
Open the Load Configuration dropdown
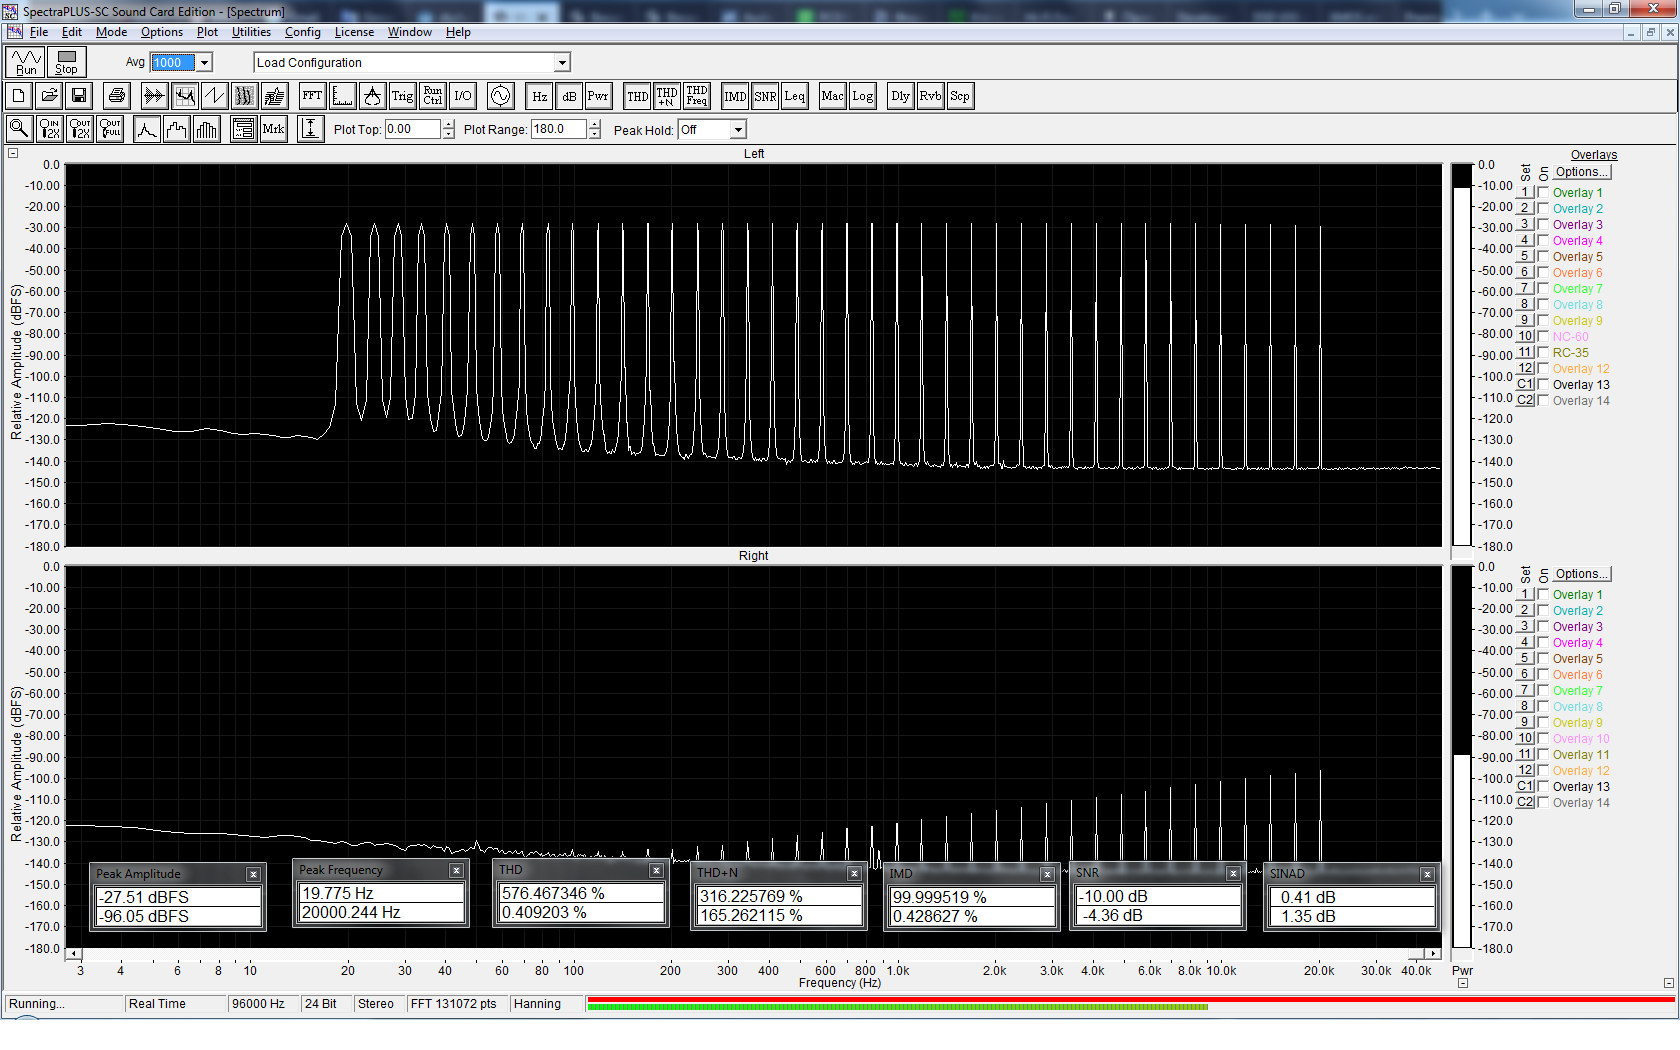562,63
